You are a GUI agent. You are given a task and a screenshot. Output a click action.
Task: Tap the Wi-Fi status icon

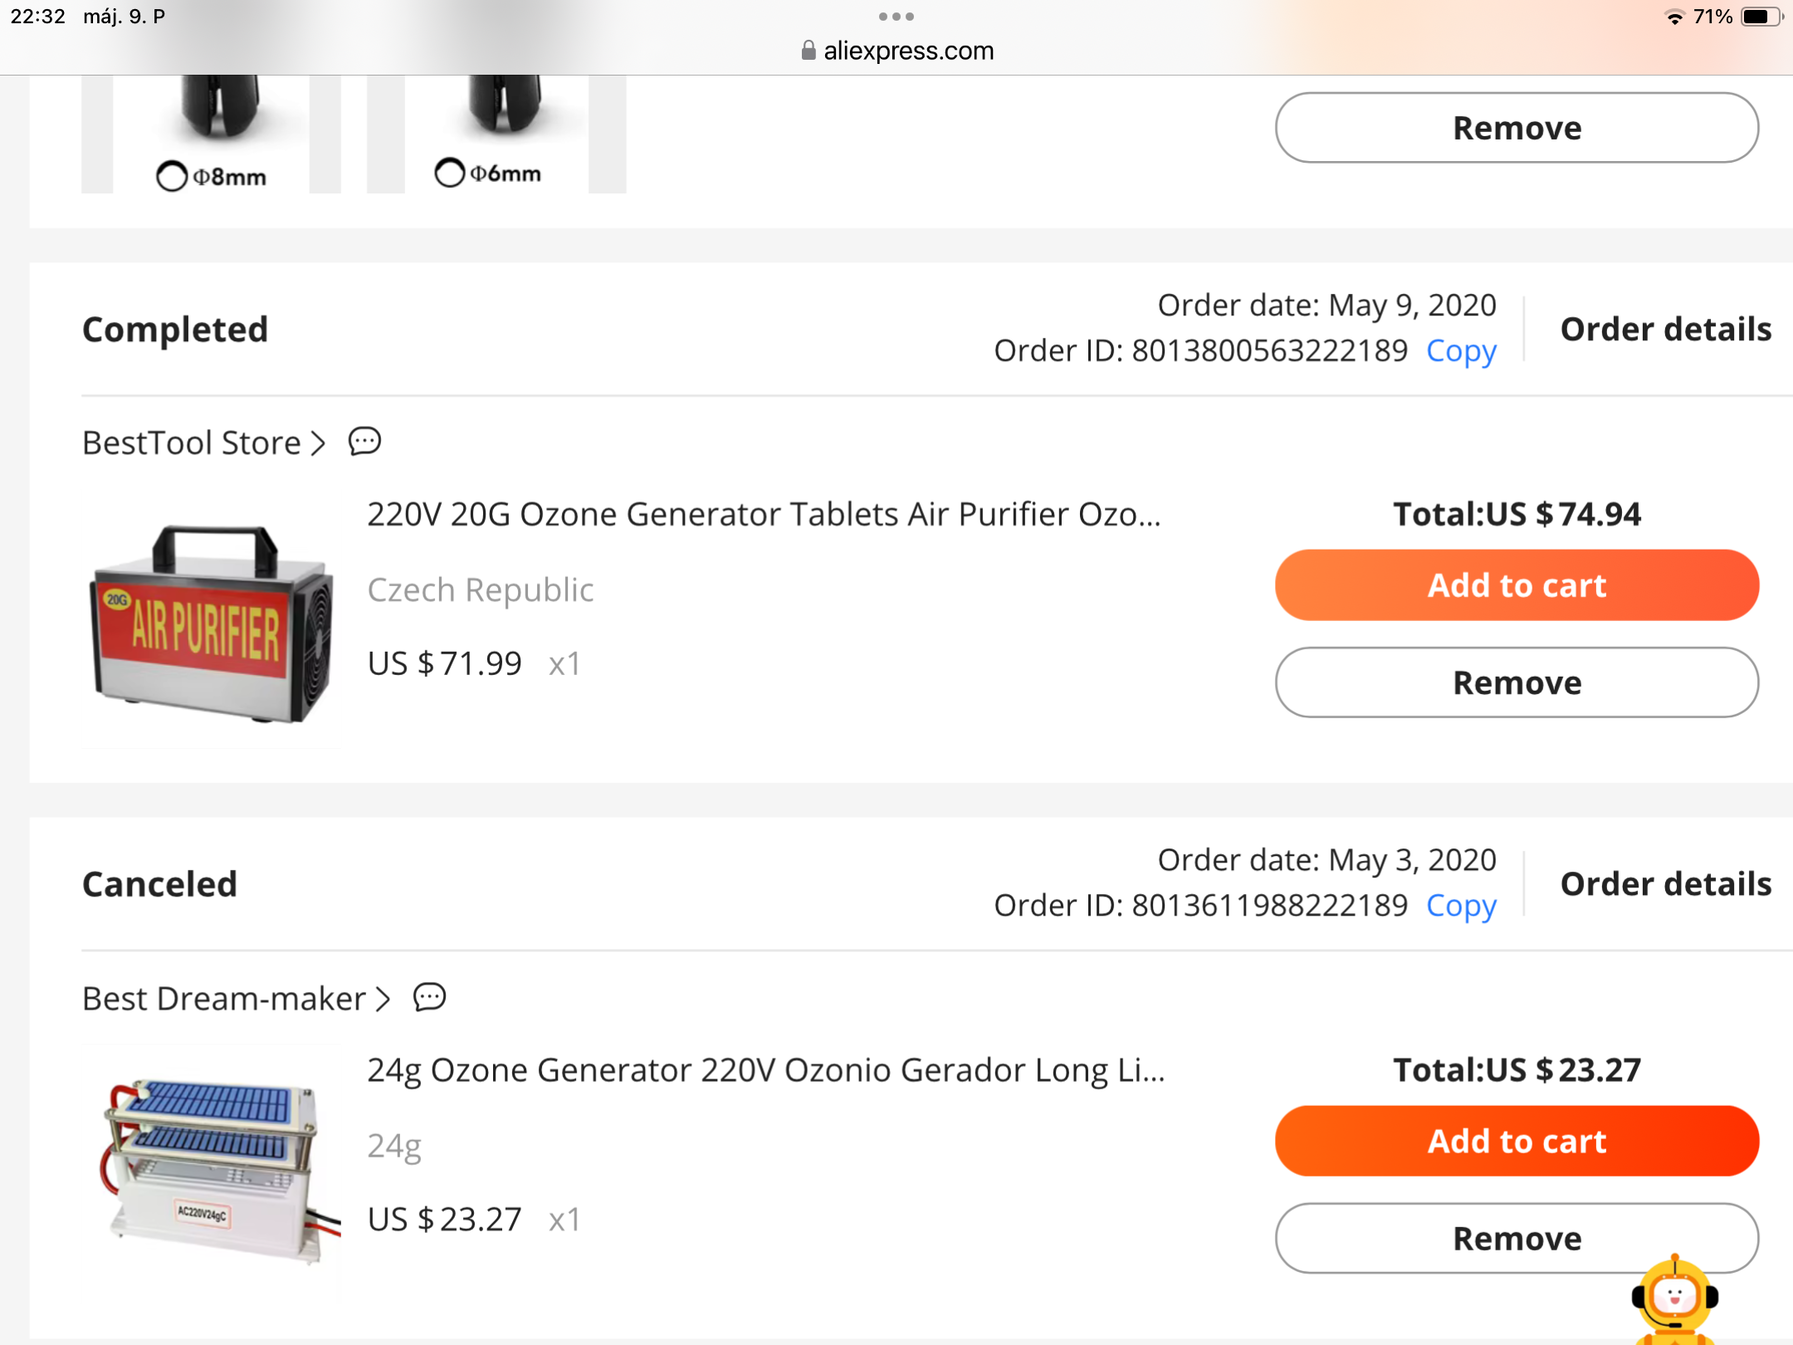click(1674, 17)
